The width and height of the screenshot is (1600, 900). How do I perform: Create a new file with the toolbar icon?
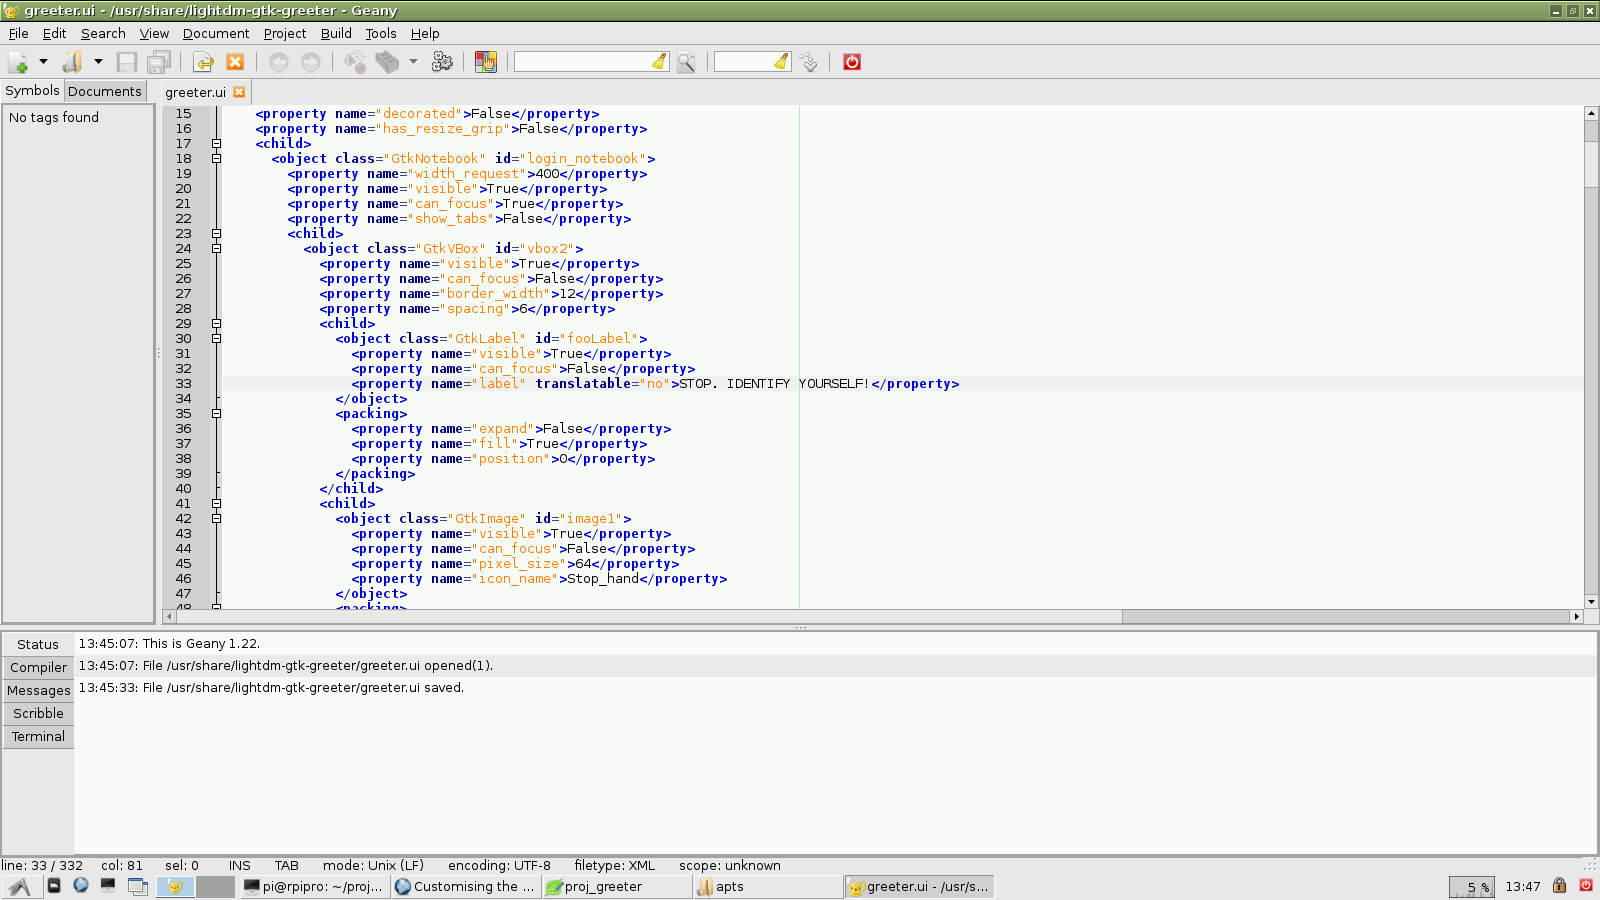pyautogui.click(x=18, y=62)
